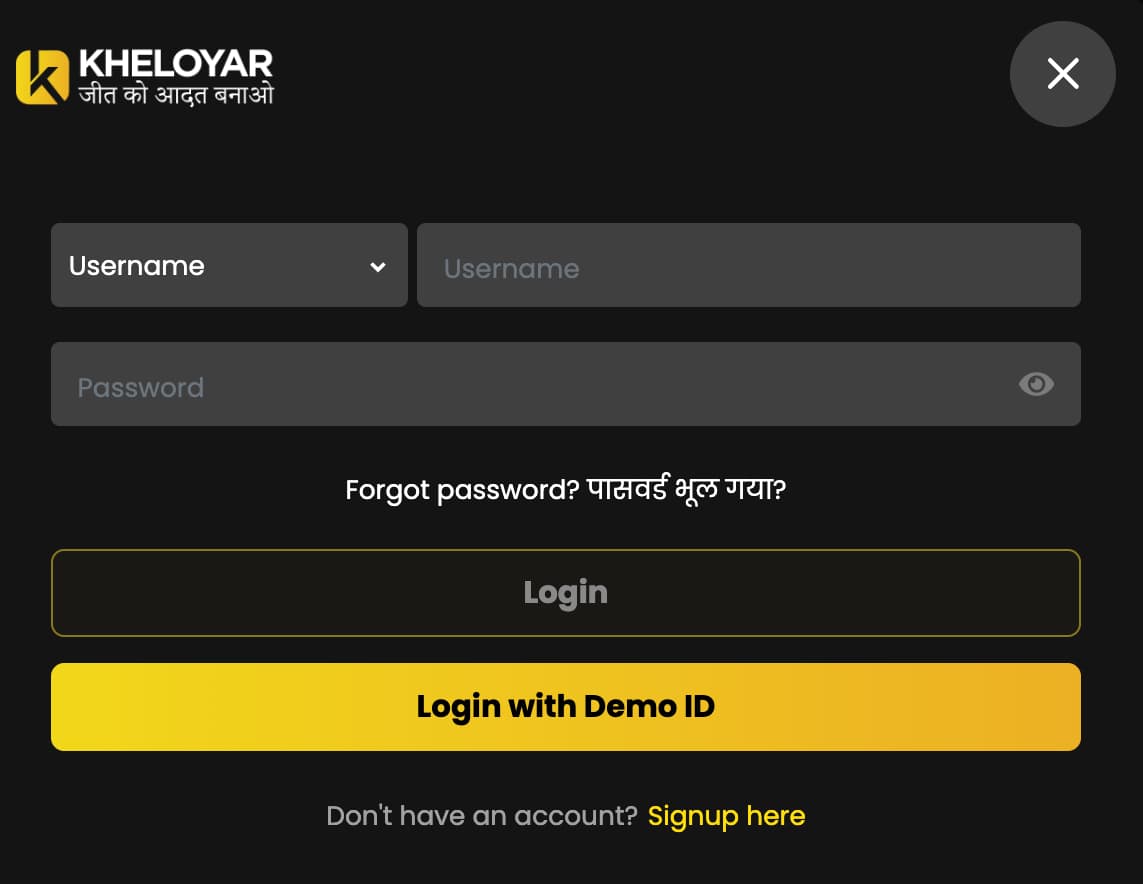Screen dimensions: 1143x884
Task: Click the yellow Kheloyar K logo icon
Action: pos(42,77)
